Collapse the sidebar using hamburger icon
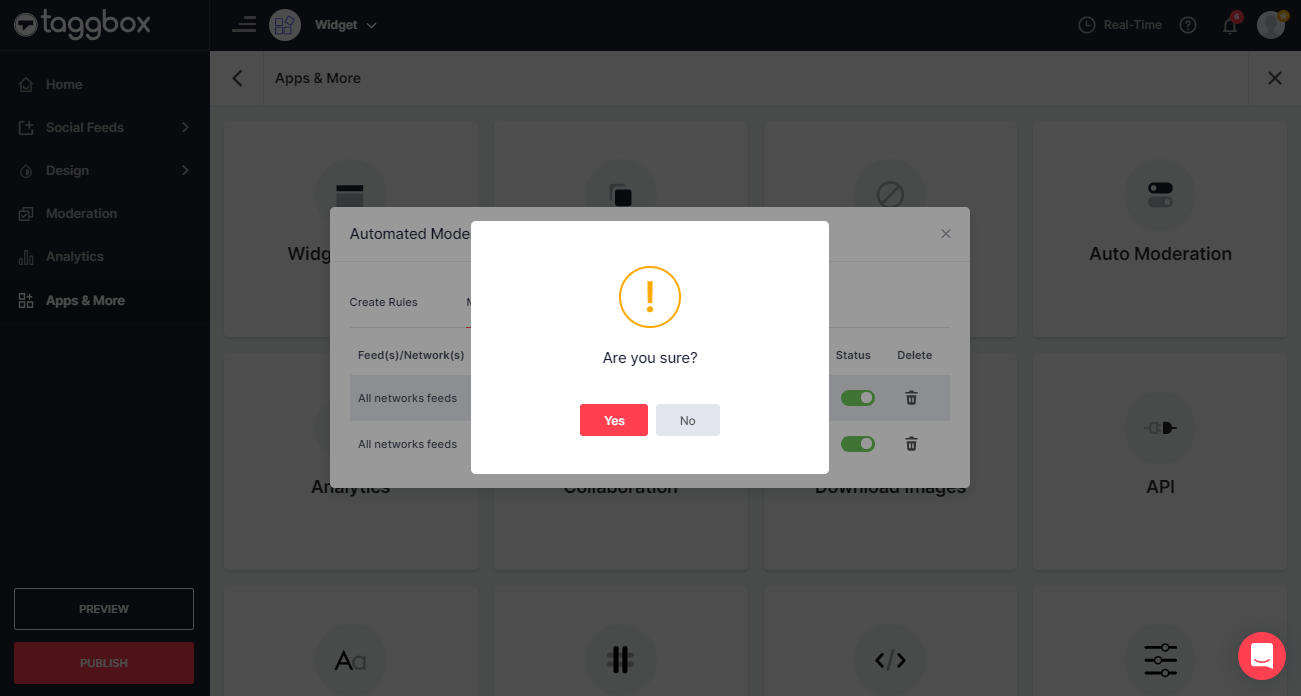 click(244, 25)
